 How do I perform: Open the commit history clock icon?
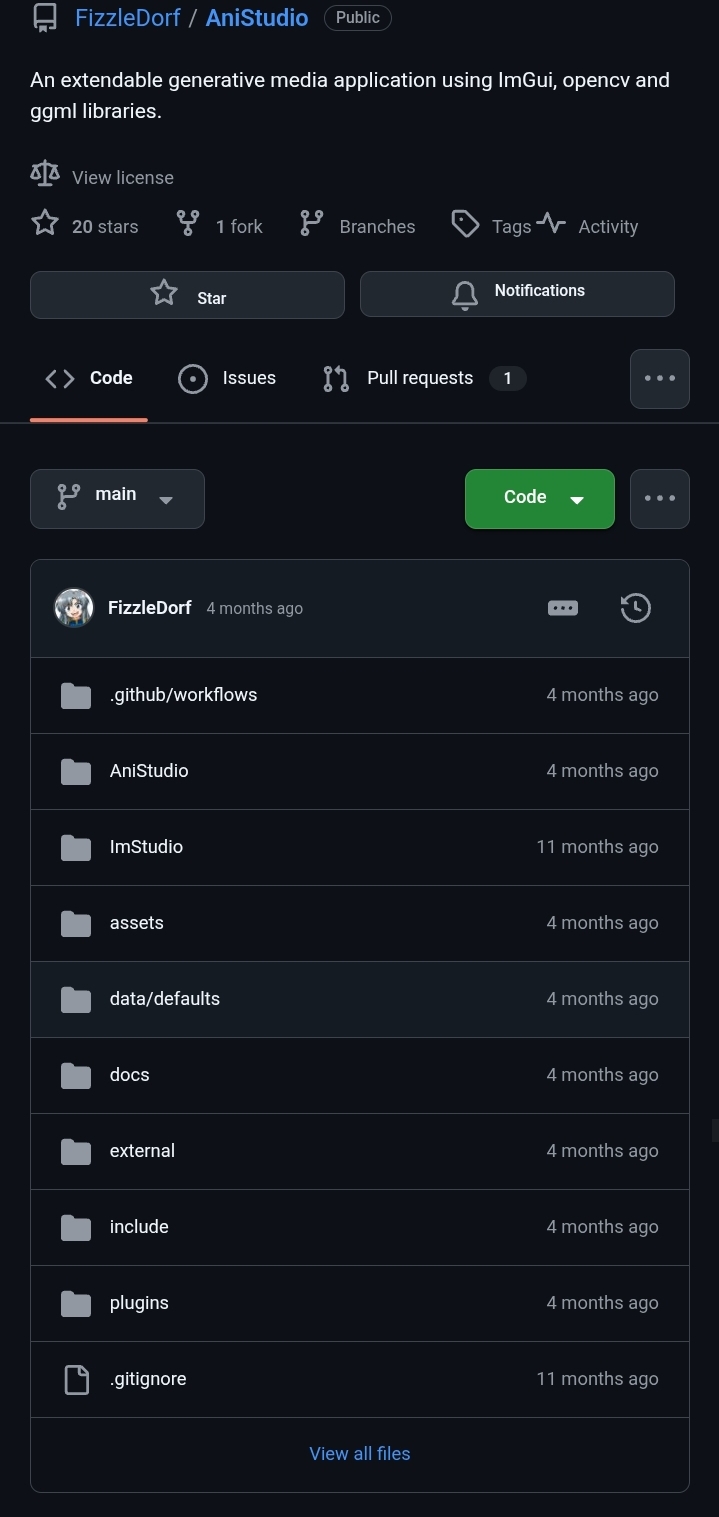tap(635, 608)
